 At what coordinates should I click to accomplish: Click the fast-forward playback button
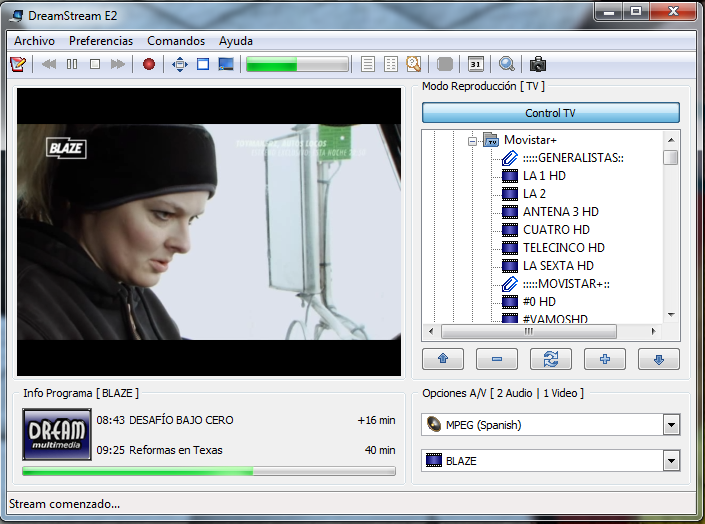[118, 64]
